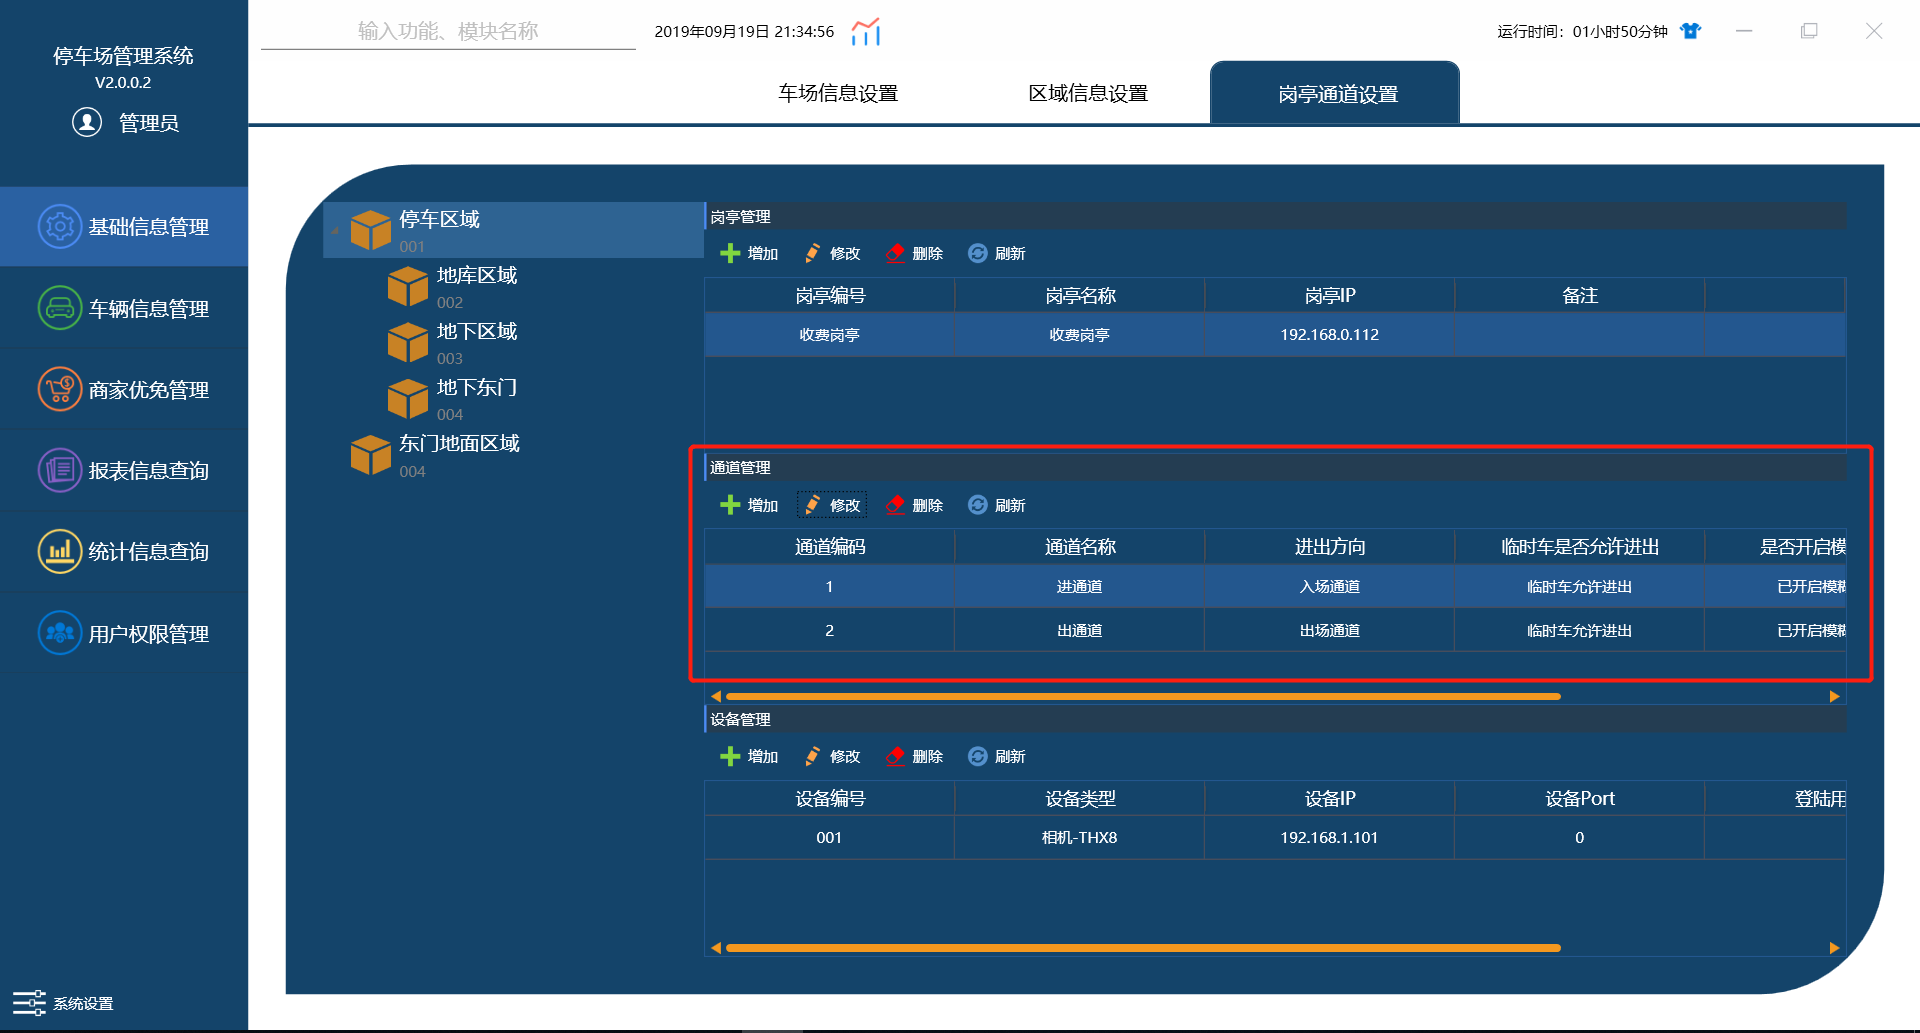1920x1033 pixels.
Task: Click right arrow of 通道管理 scrollbar
Action: pos(1834,696)
